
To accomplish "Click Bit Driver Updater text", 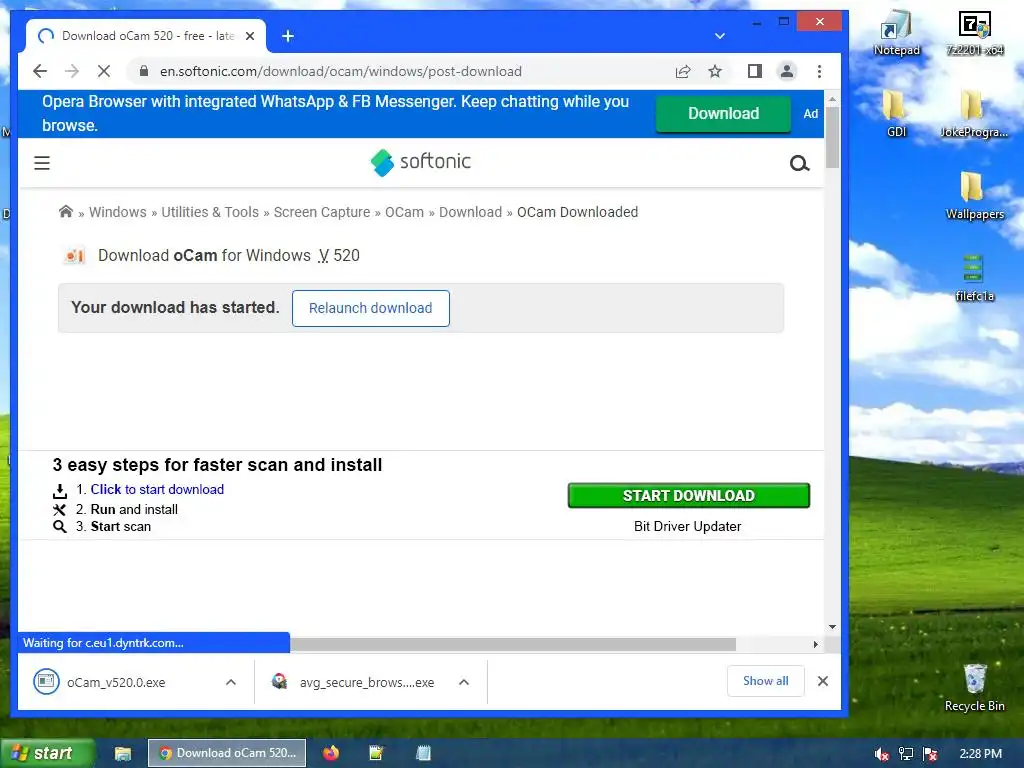I will coord(687,526).
